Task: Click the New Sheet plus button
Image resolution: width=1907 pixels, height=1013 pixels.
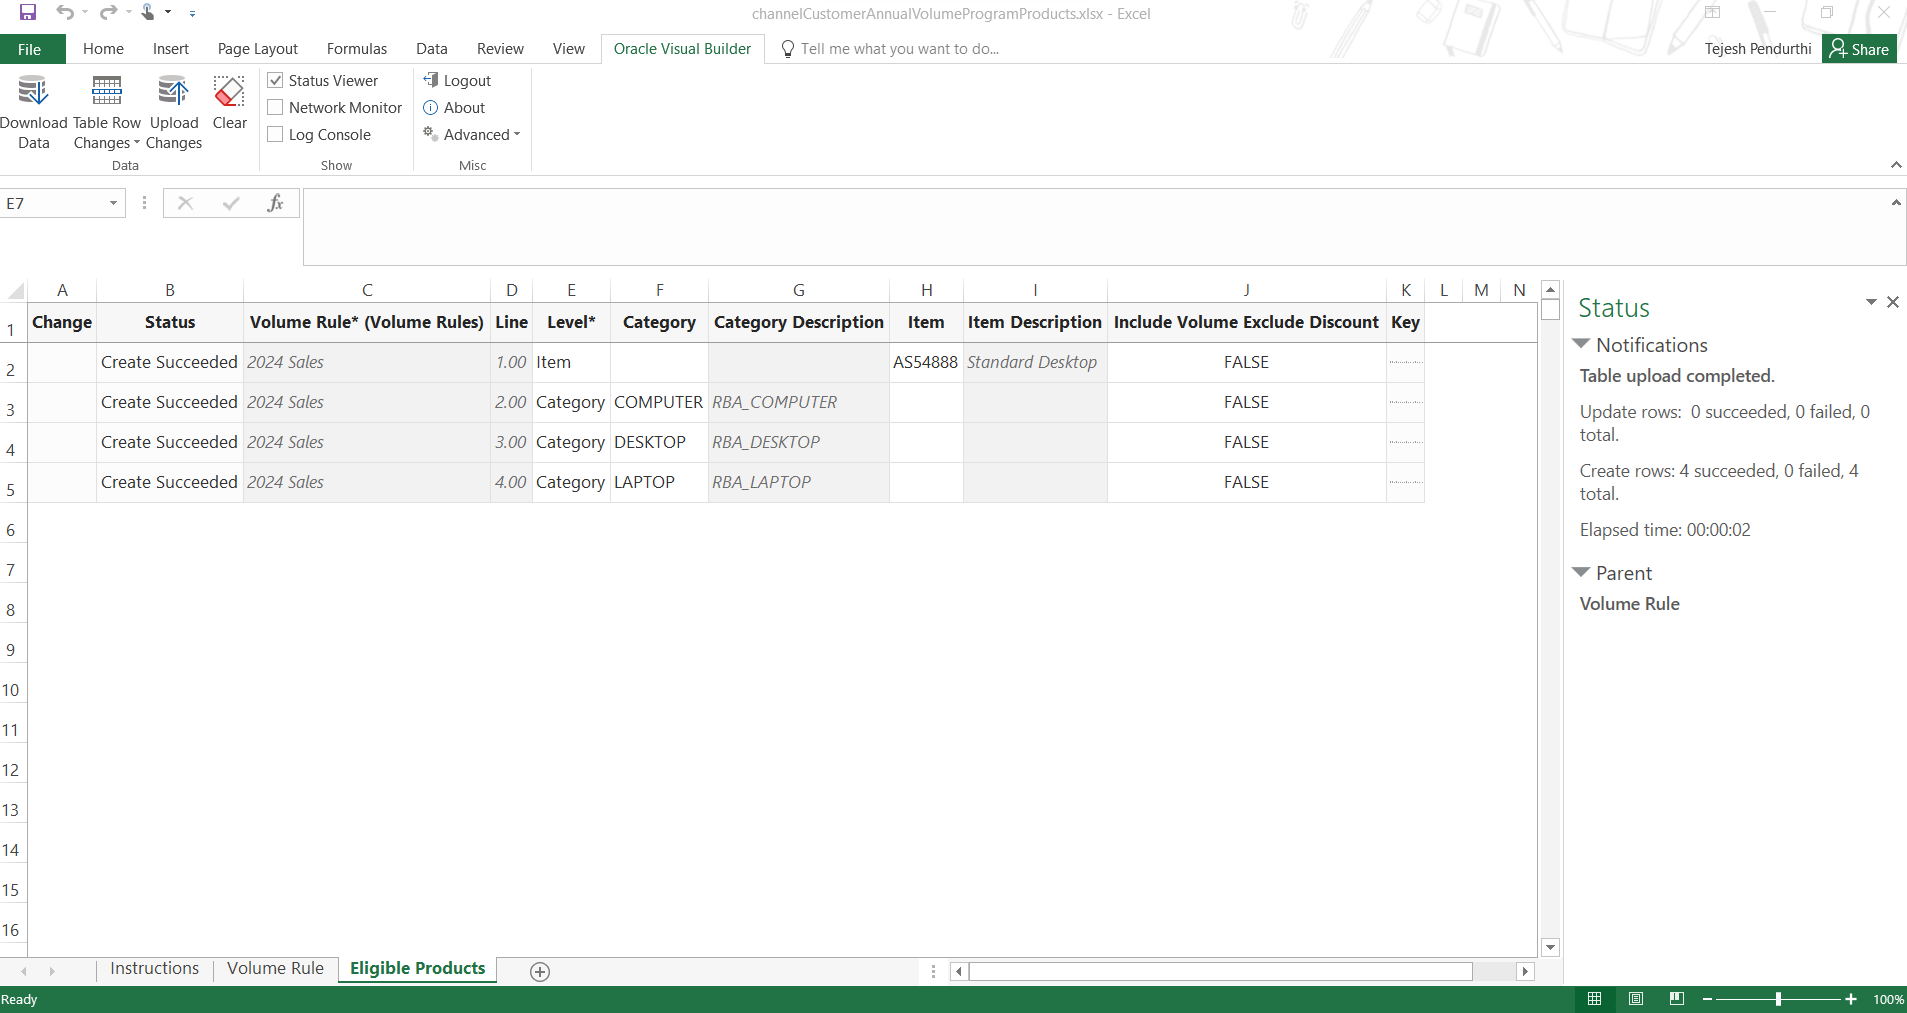Action: click(x=538, y=971)
